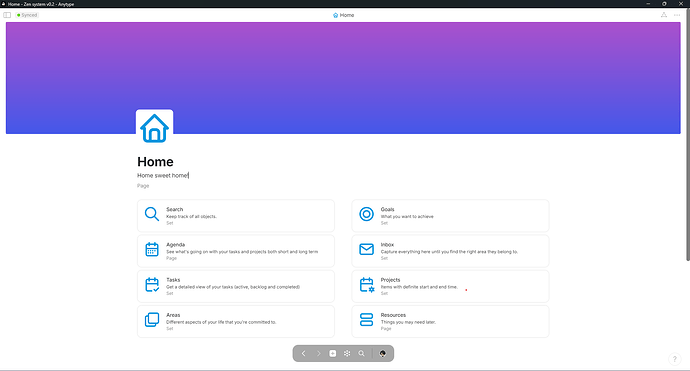Click the 'Home sweet home!' description
The width and height of the screenshot is (690, 371).
pos(163,175)
